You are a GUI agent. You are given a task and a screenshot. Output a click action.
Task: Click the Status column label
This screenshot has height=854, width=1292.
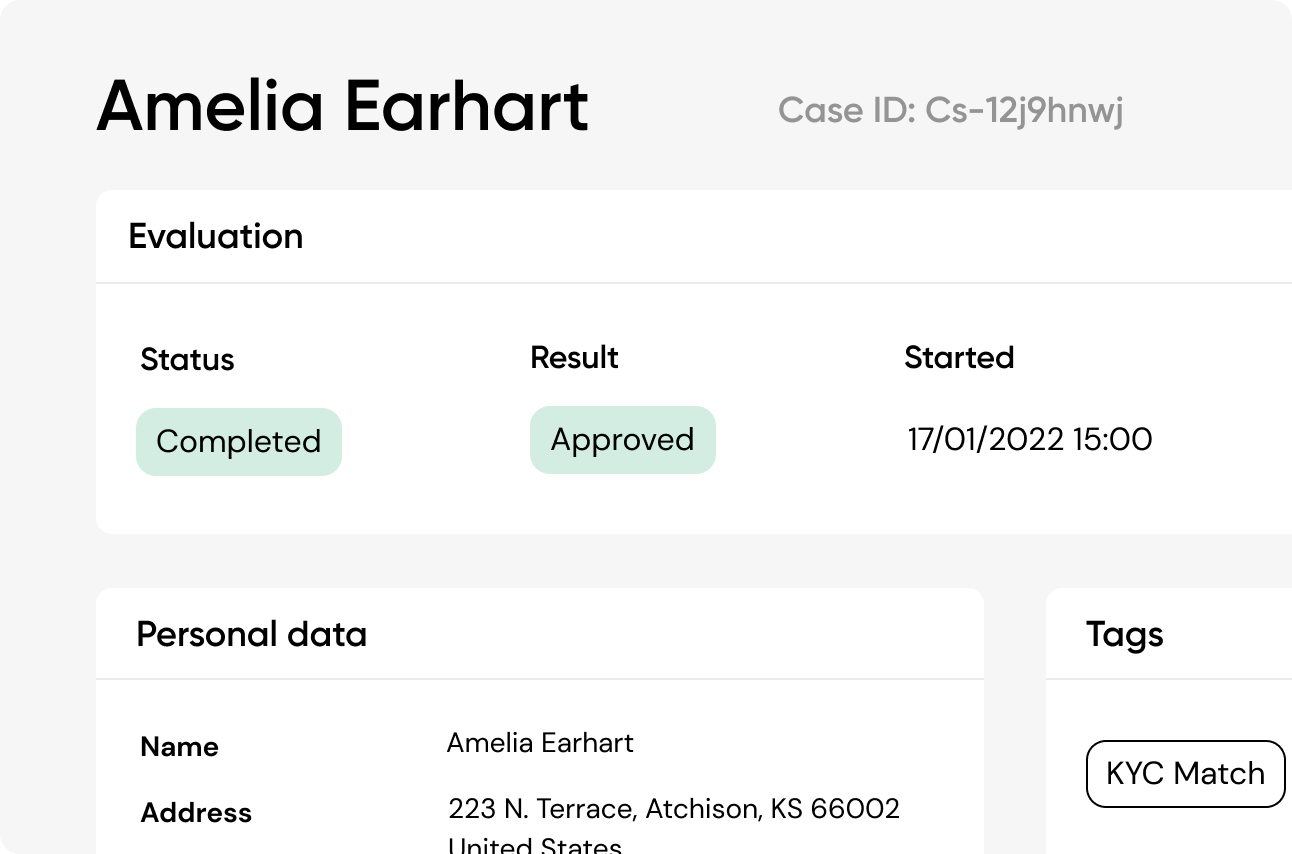pyautogui.click(x=187, y=360)
